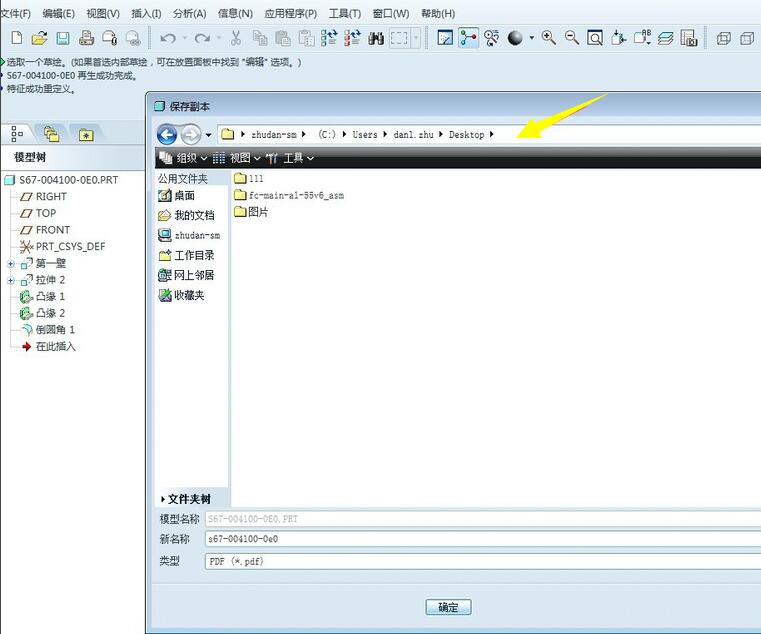Click the 新名称 new name input field

point(480,539)
